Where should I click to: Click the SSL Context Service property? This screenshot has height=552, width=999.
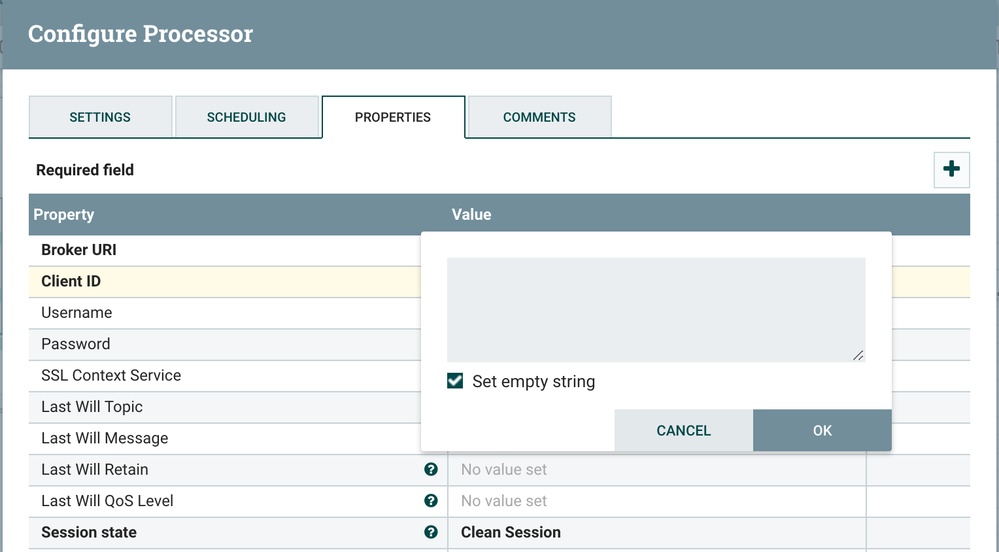111,376
